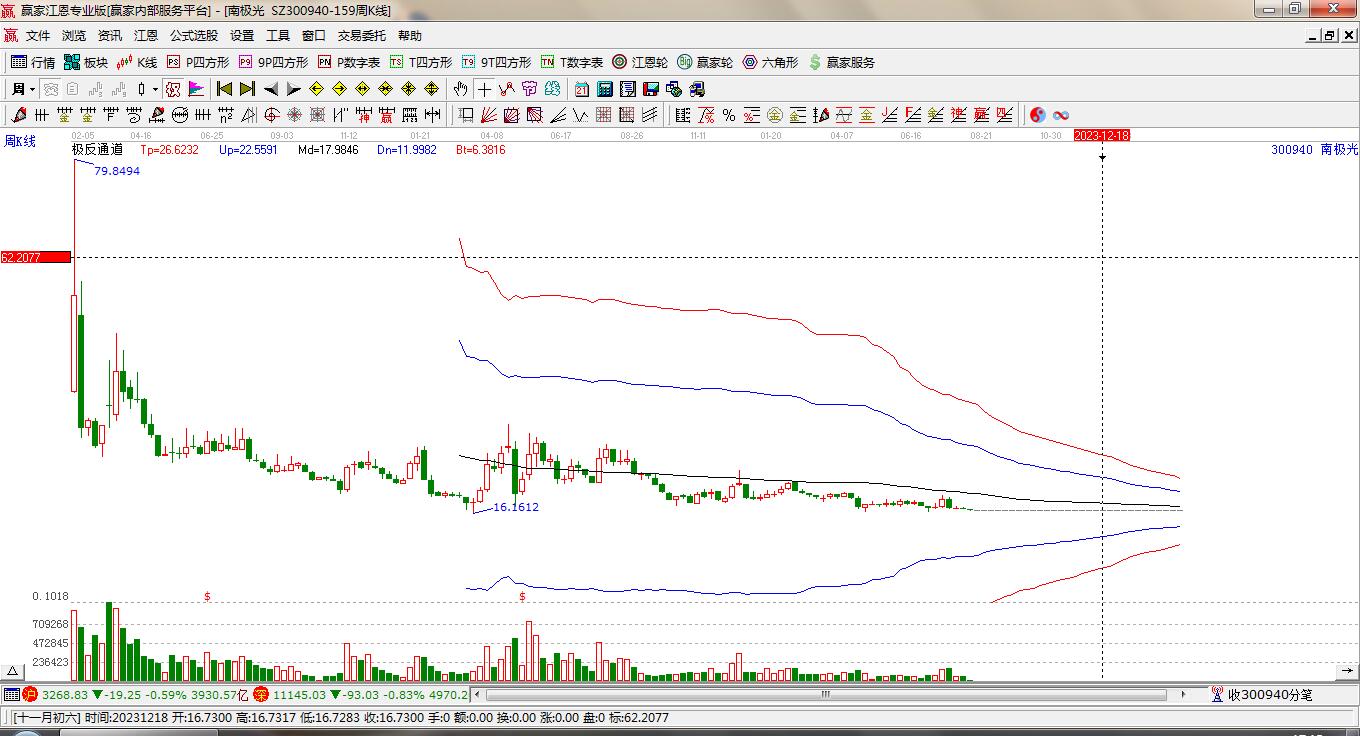Viewport: 1360px width, 736px height.
Task: Click the 赢家服务 button
Action: coord(841,62)
